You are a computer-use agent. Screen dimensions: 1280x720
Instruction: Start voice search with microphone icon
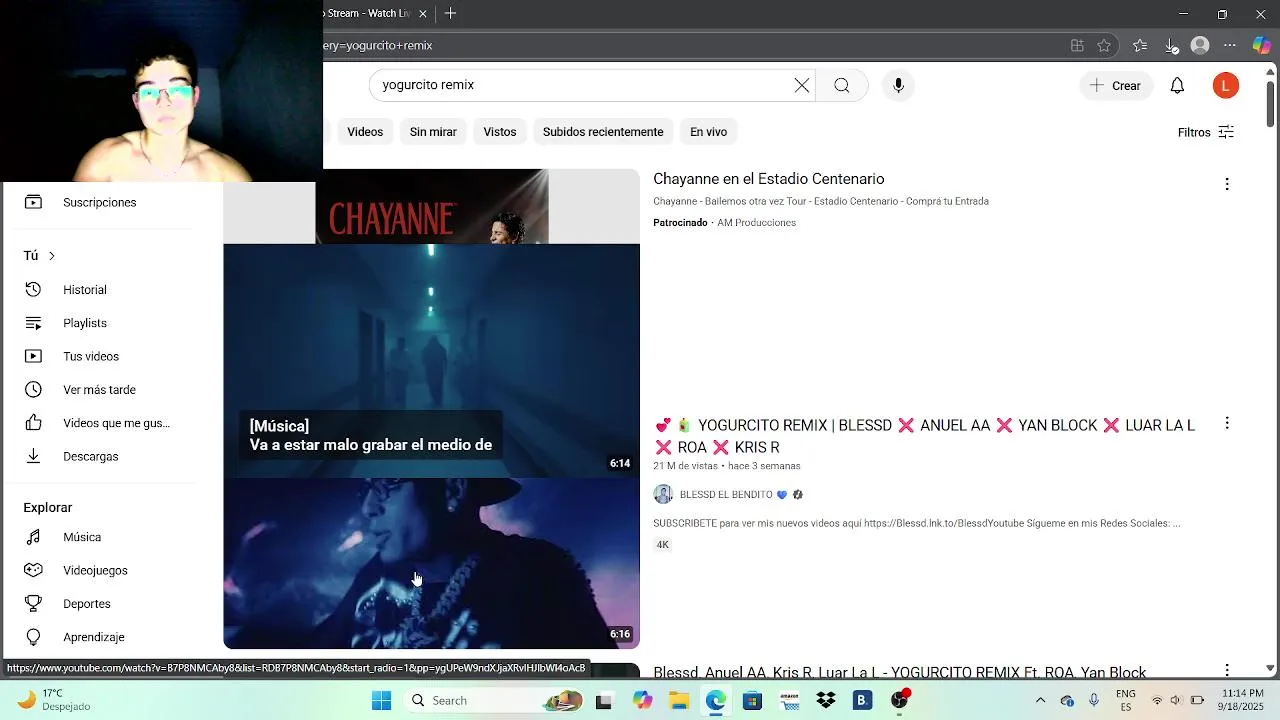898,85
